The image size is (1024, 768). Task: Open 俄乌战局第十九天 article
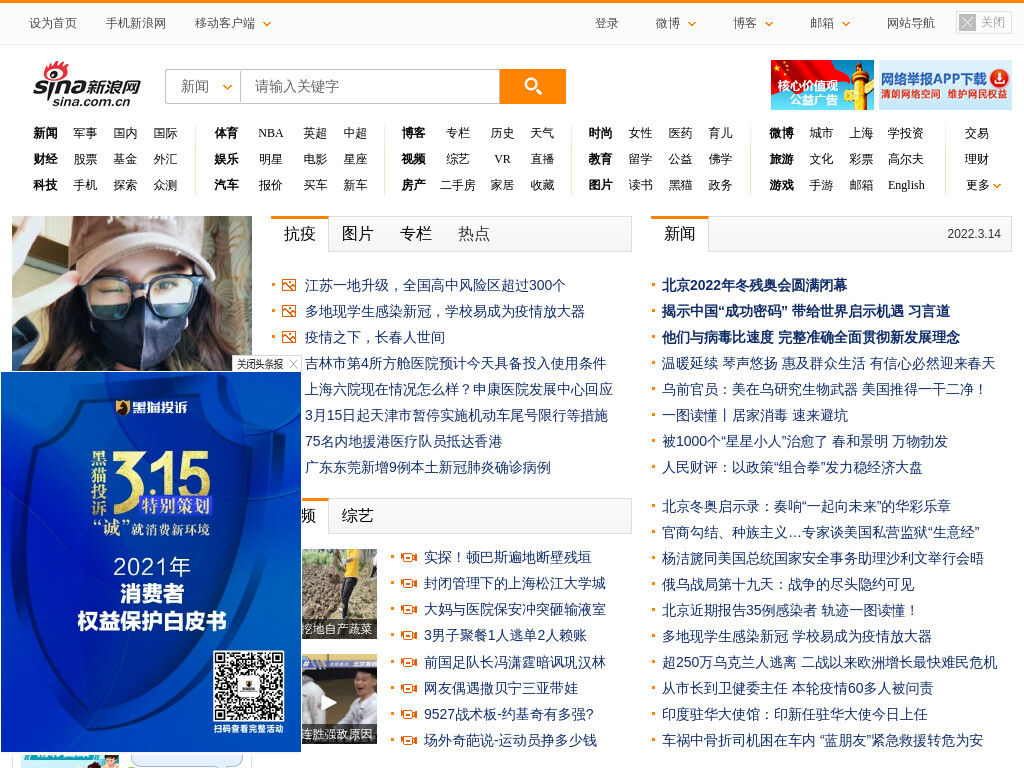(788, 585)
